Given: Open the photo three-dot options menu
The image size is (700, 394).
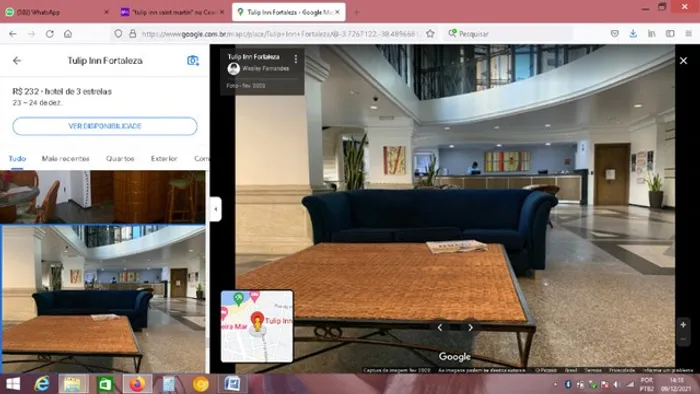Looking at the screenshot, I should tap(296, 59).
